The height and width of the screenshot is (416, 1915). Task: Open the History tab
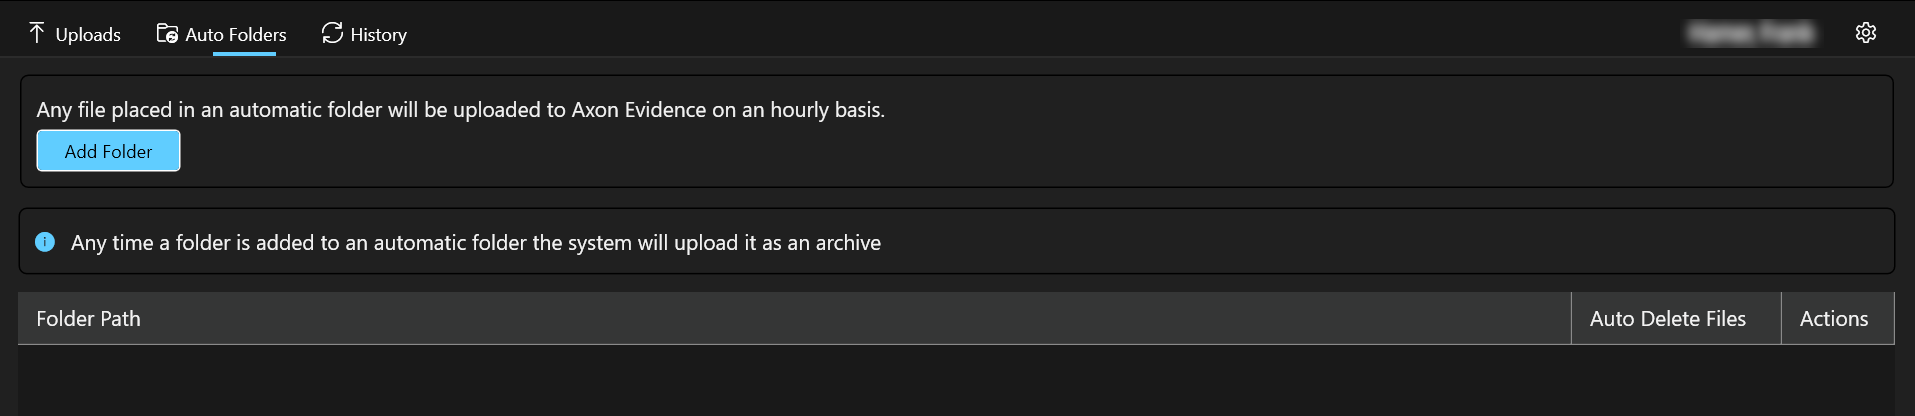tap(378, 35)
